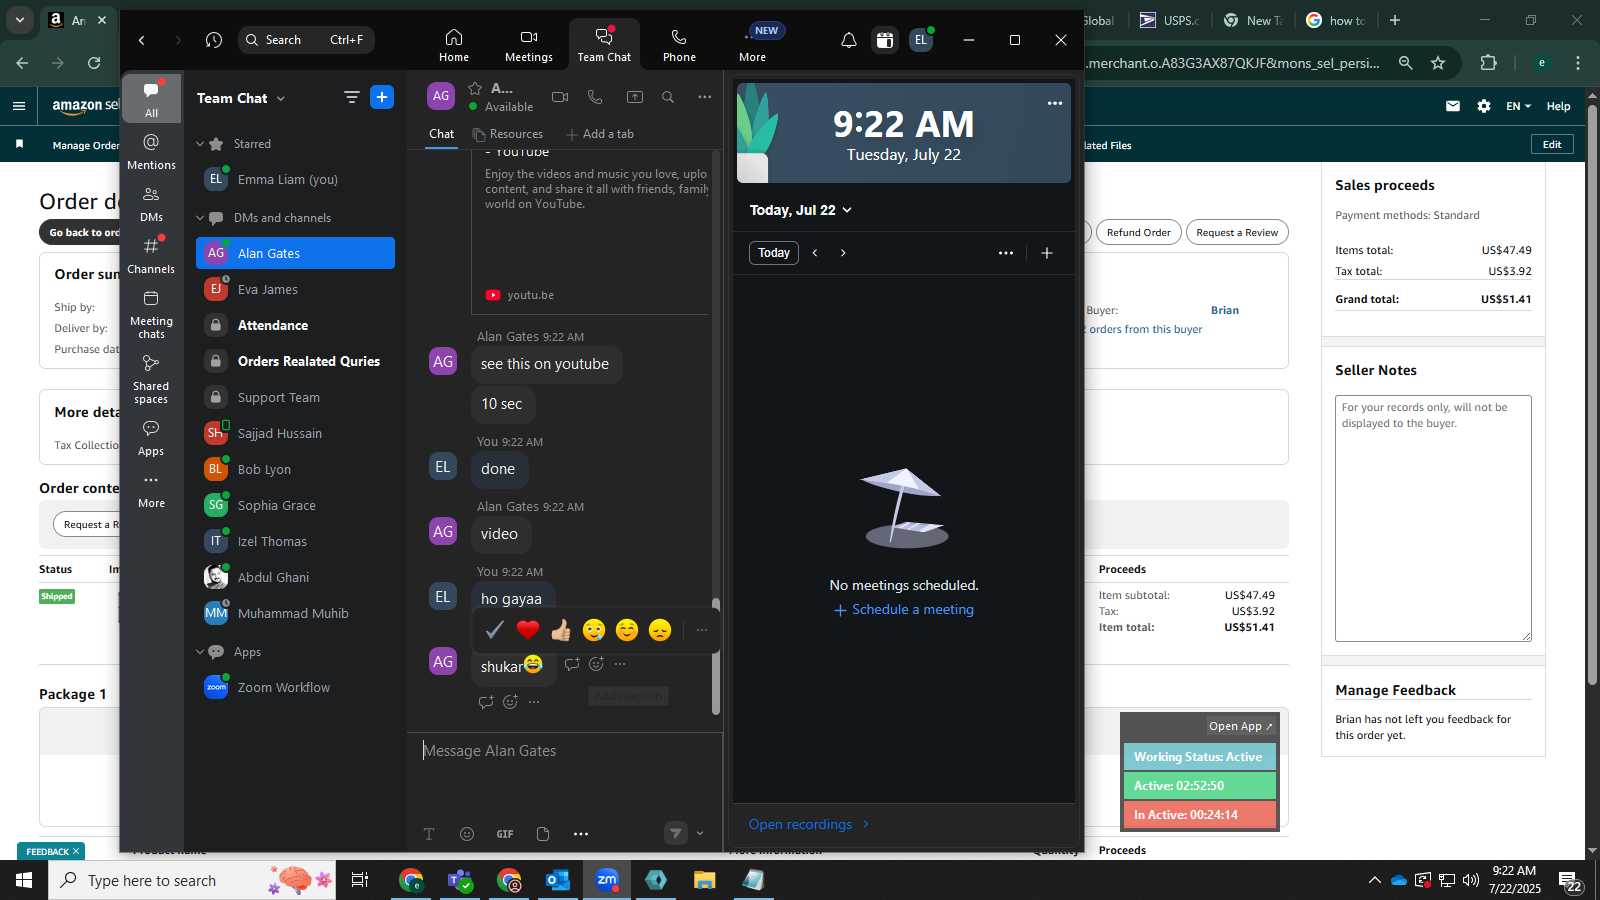The height and width of the screenshot is (900, 1600).
Task: Click the Message Alan Gates input field
Action: (565, 751)
